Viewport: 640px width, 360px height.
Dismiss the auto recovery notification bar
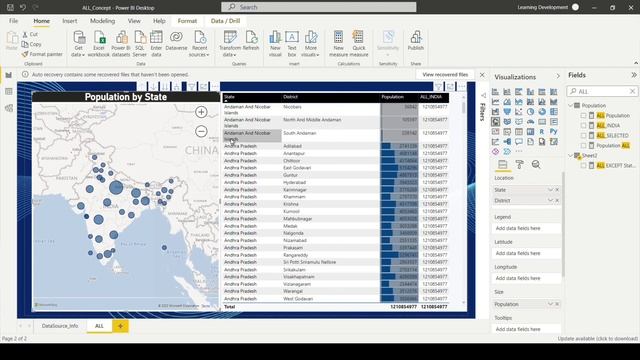click(482, 75)
